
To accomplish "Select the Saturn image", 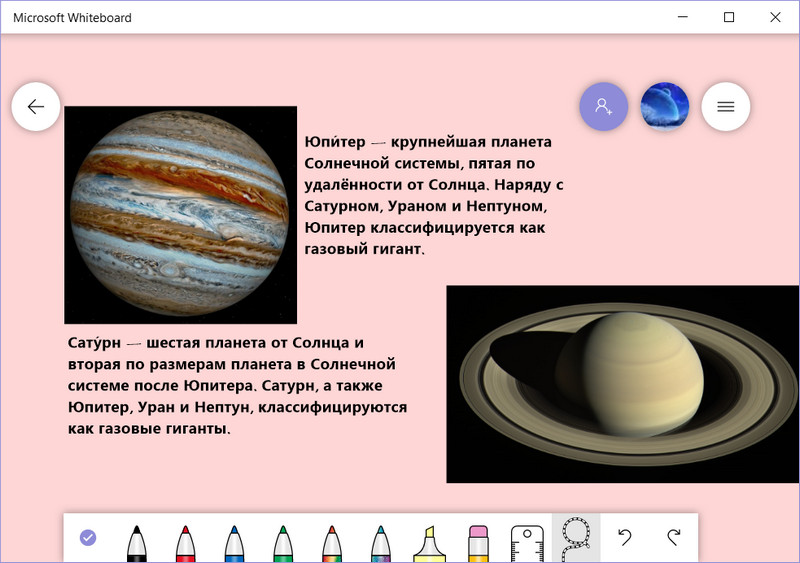I will coord(623,384).
